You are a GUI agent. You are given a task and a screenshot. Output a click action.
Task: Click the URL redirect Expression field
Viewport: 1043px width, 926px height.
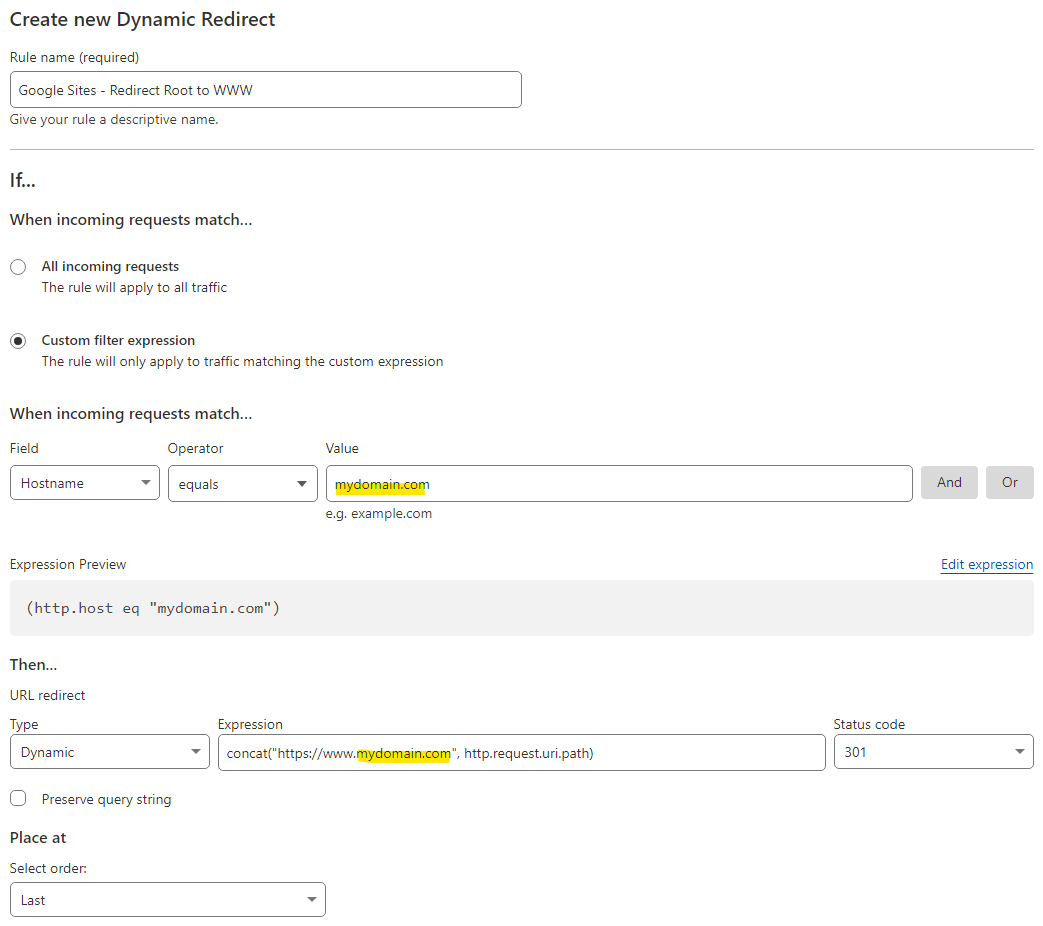[521, 753]
